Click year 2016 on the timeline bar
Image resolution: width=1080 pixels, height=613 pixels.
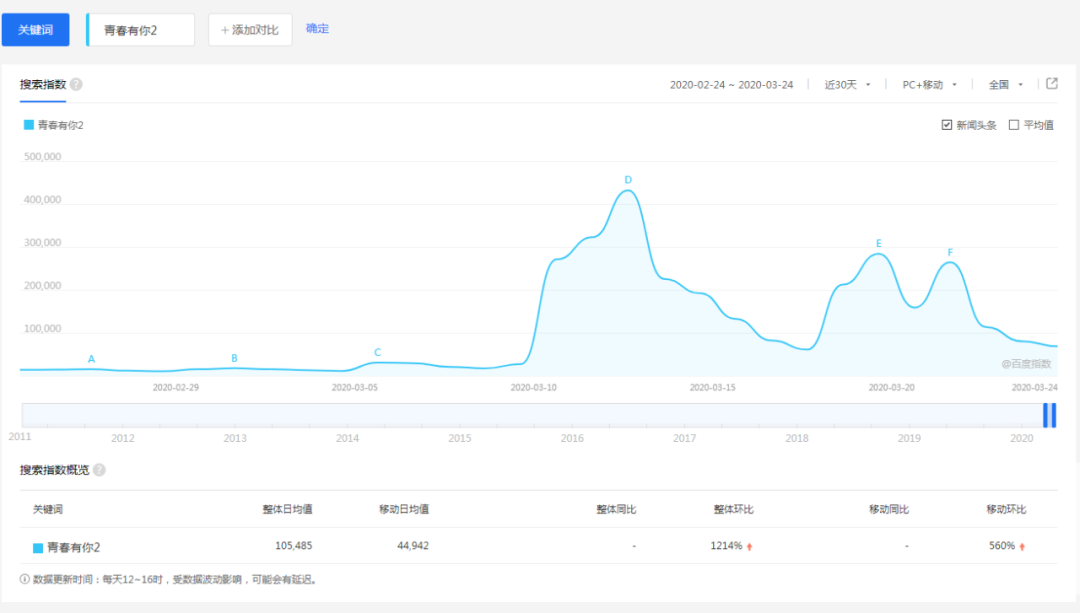coord(572,438)
